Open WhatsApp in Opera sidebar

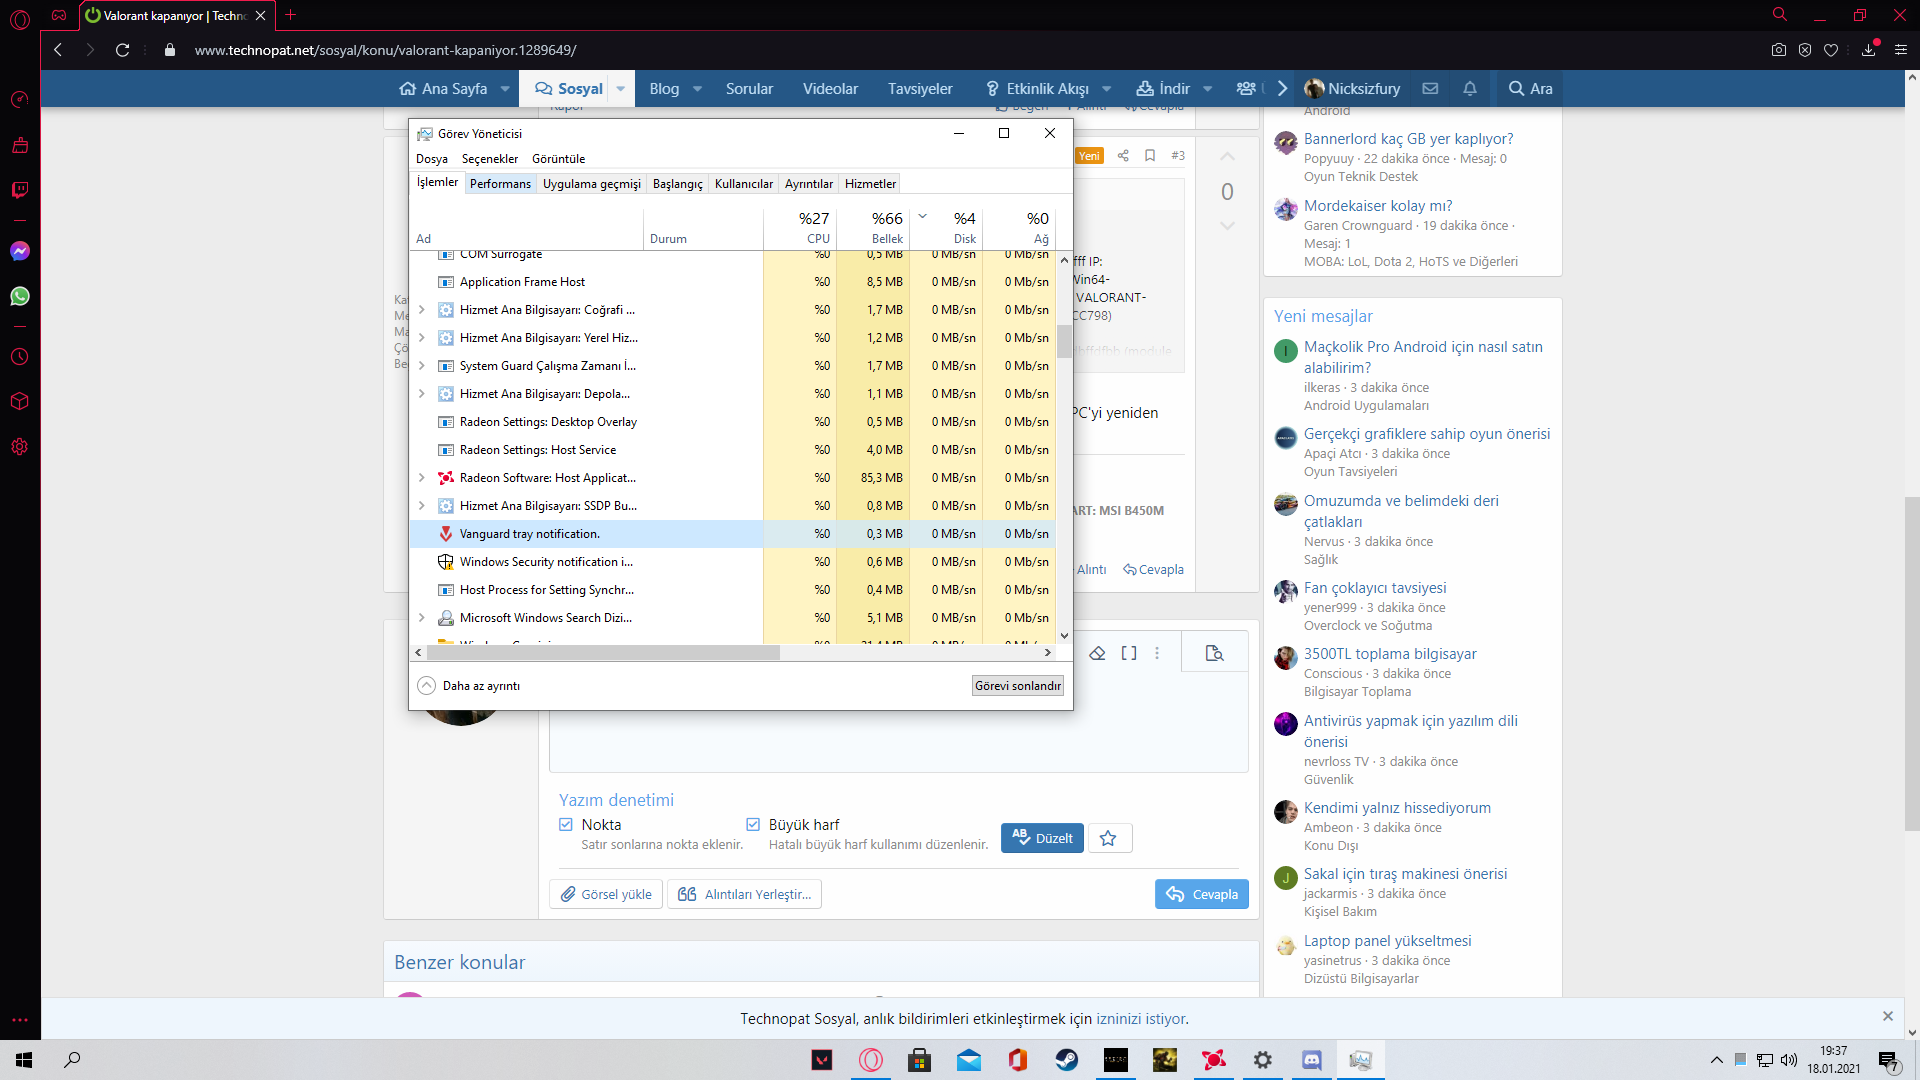point(20,296)
